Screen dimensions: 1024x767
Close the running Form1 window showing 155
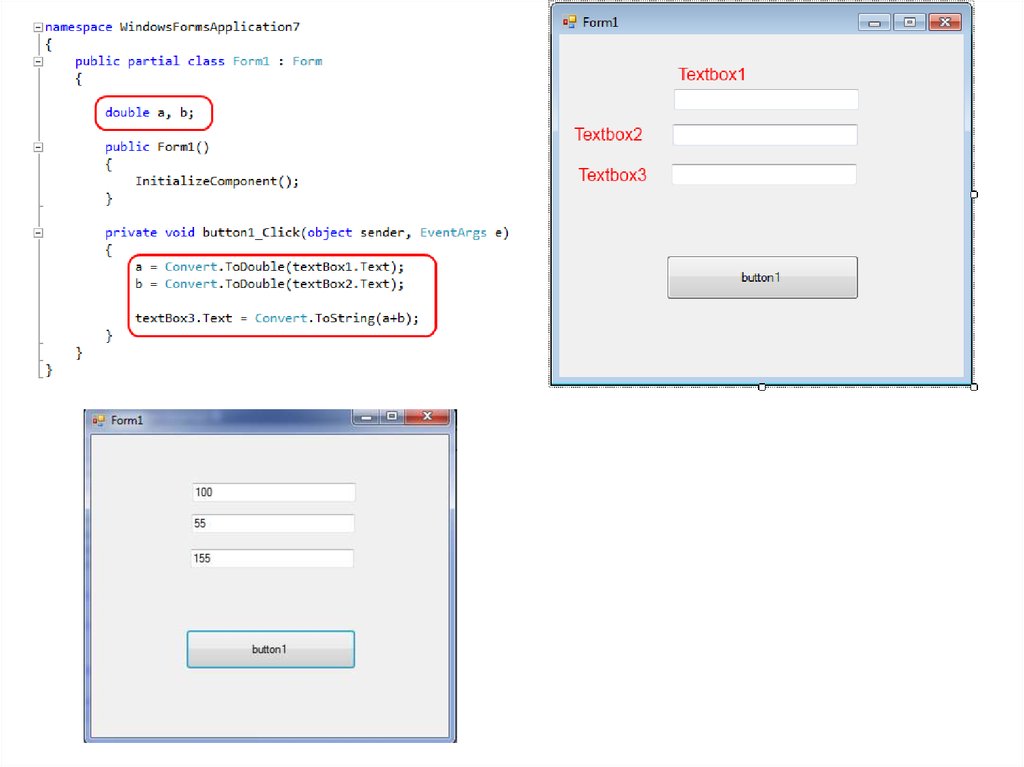pos(429,417)
